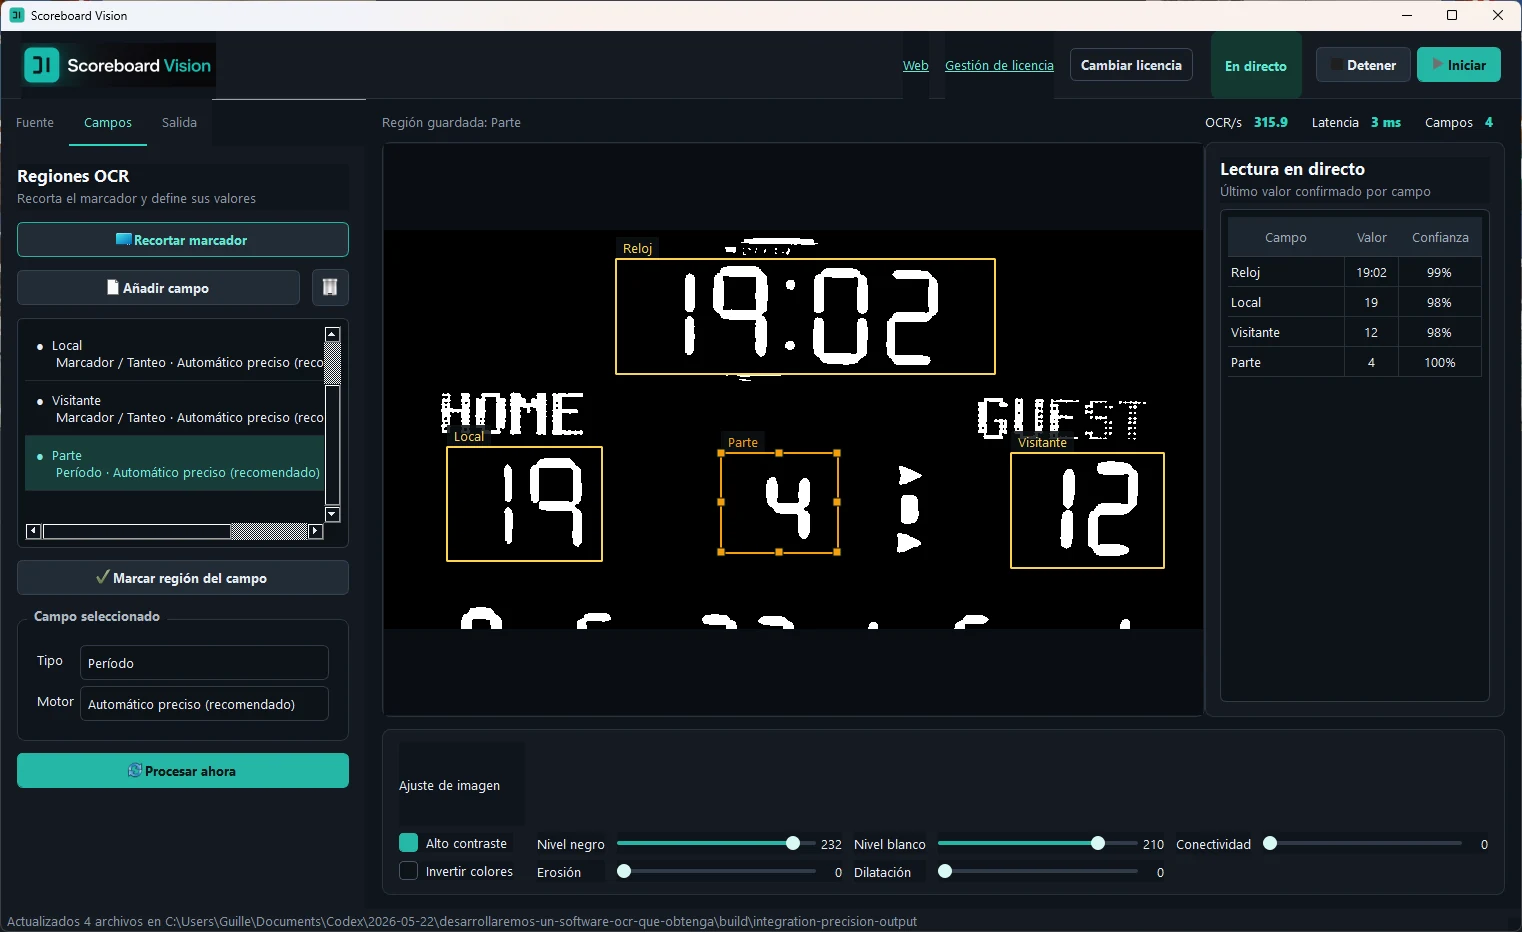This screenshot has width=1522, height=932.
Task: Open the Web link
Action: click(x=916, y=65)
